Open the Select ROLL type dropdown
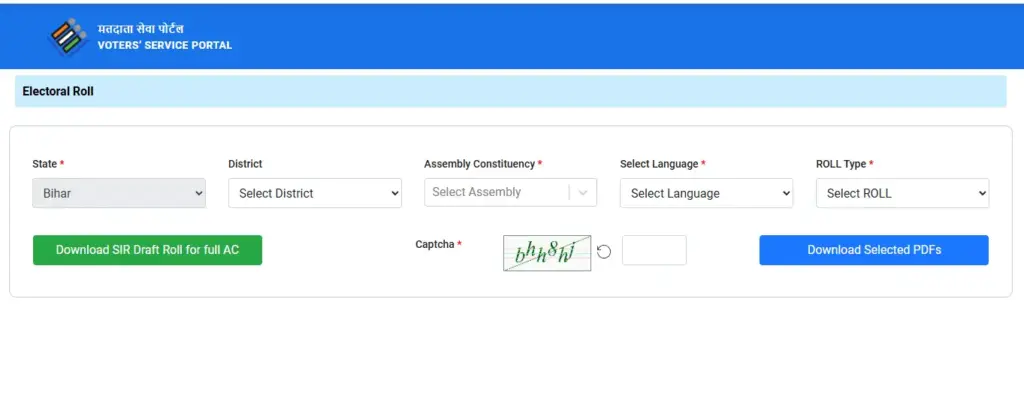 pos(903,193)
